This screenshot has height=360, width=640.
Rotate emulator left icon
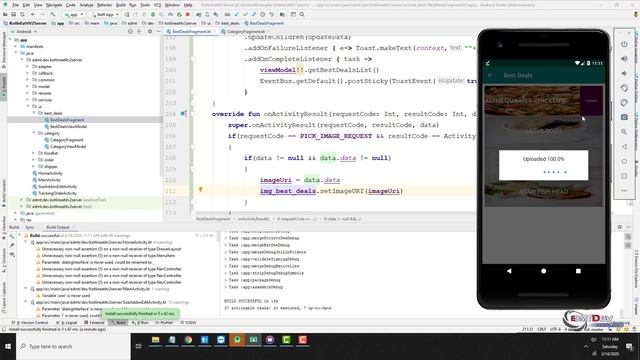624,88
